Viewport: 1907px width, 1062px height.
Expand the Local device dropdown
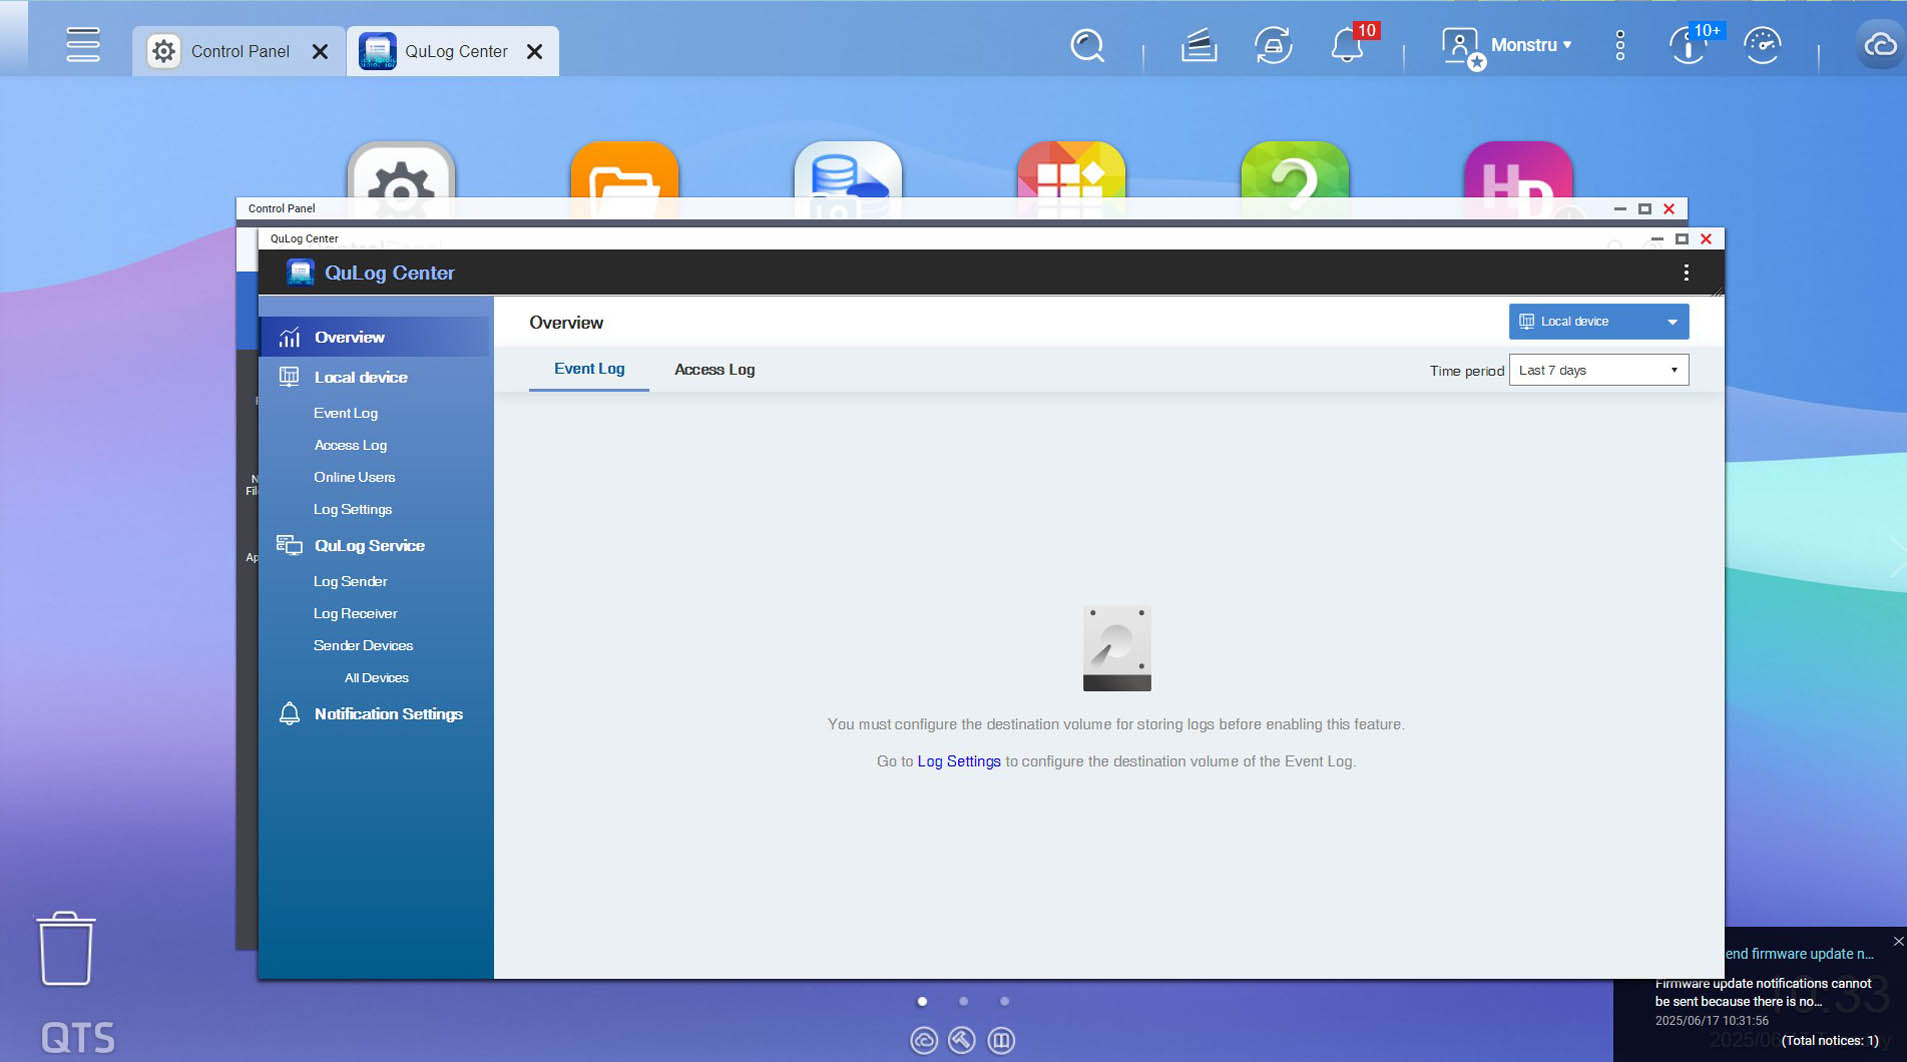pos(1598,321)
